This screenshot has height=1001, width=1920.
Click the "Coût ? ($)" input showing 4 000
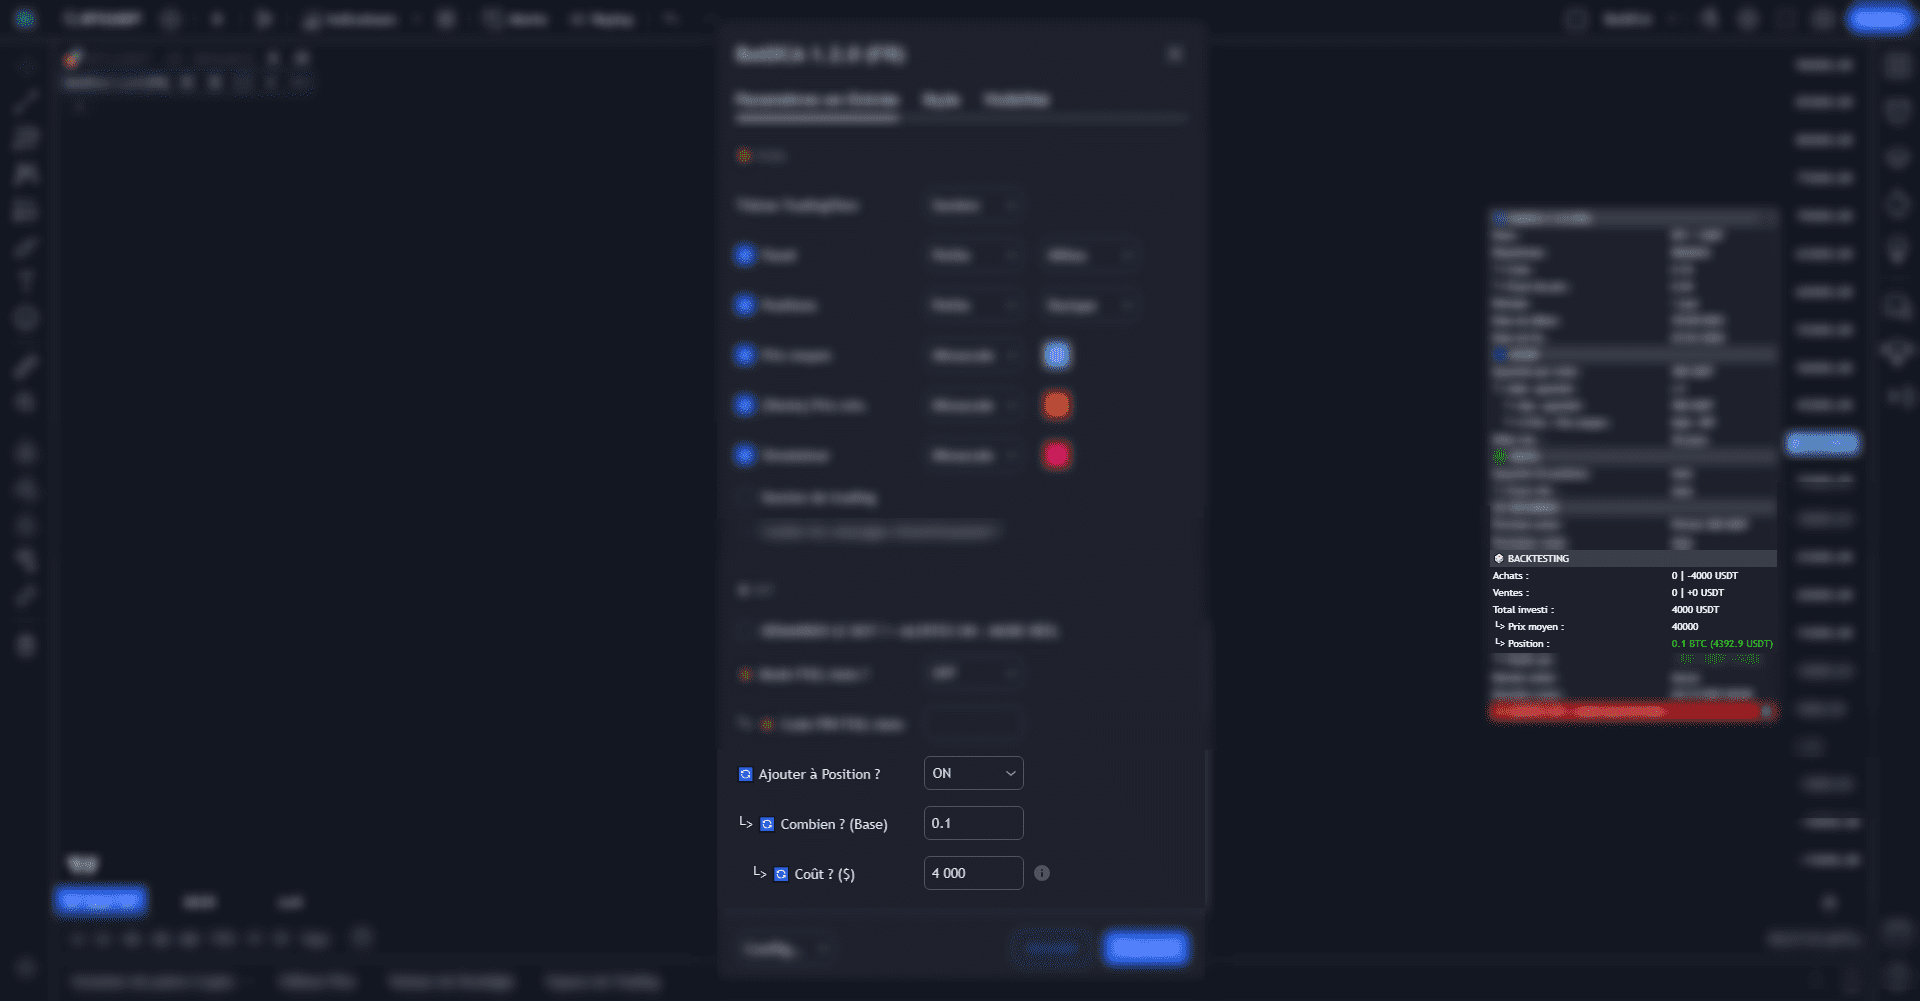[973, 873]
